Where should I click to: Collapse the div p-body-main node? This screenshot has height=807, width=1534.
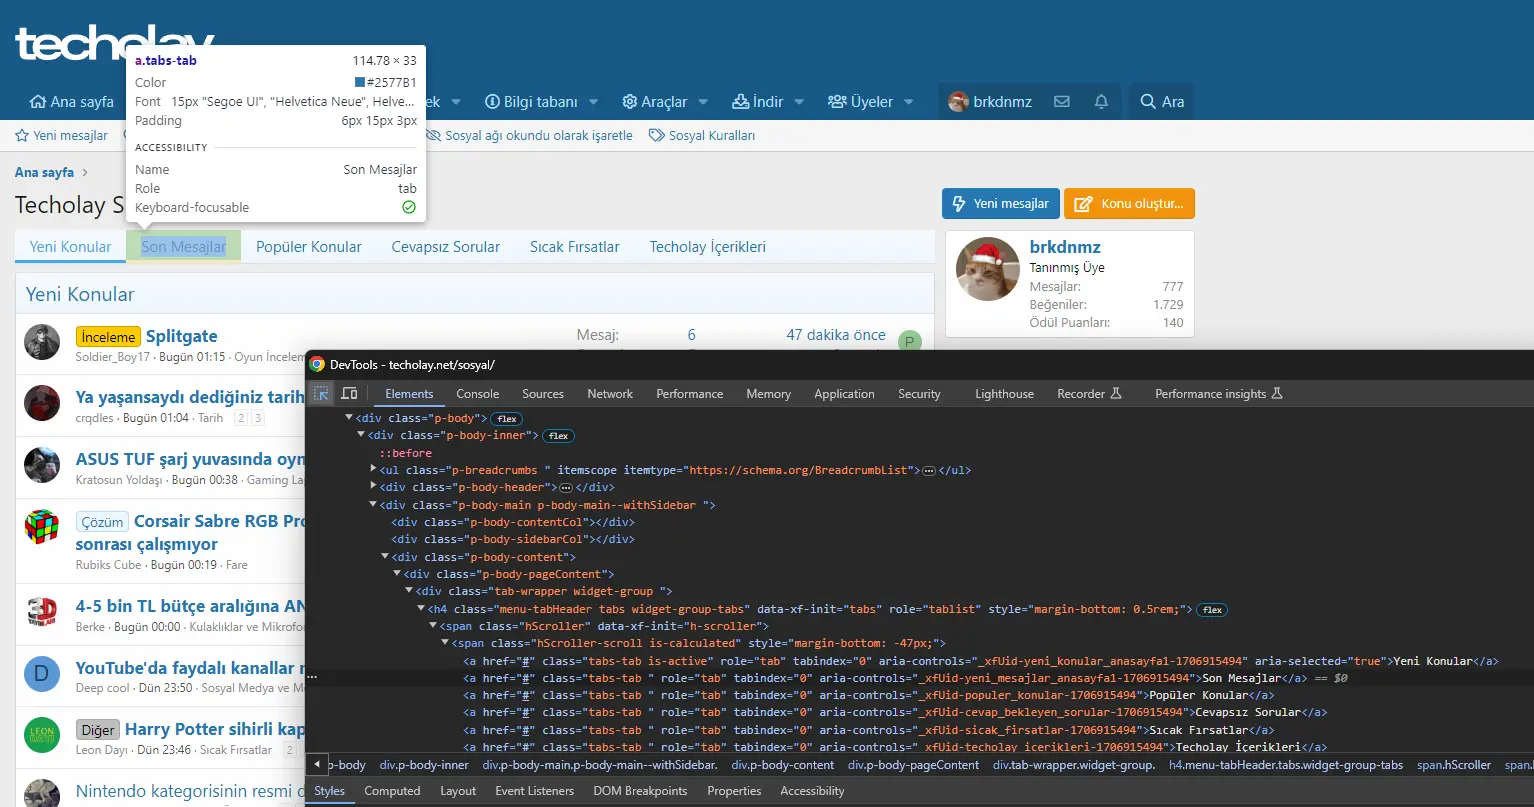click(374, 505)
